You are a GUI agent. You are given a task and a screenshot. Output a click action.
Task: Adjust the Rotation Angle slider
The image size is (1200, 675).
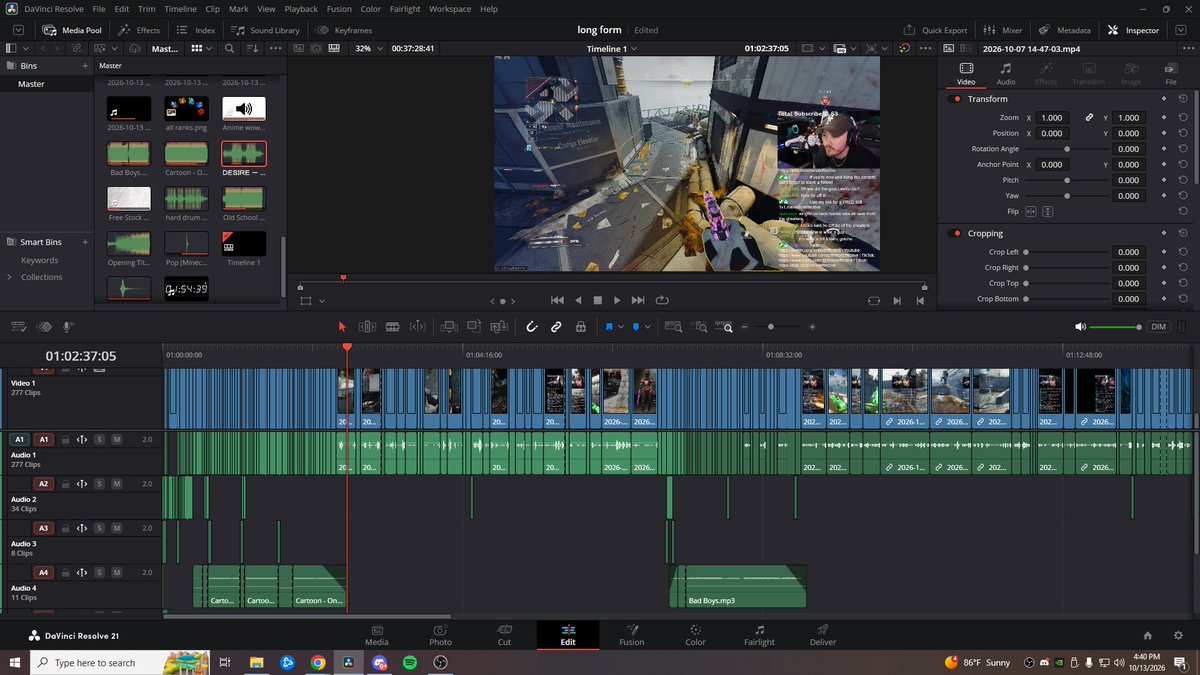click(x=1067, y=149)
